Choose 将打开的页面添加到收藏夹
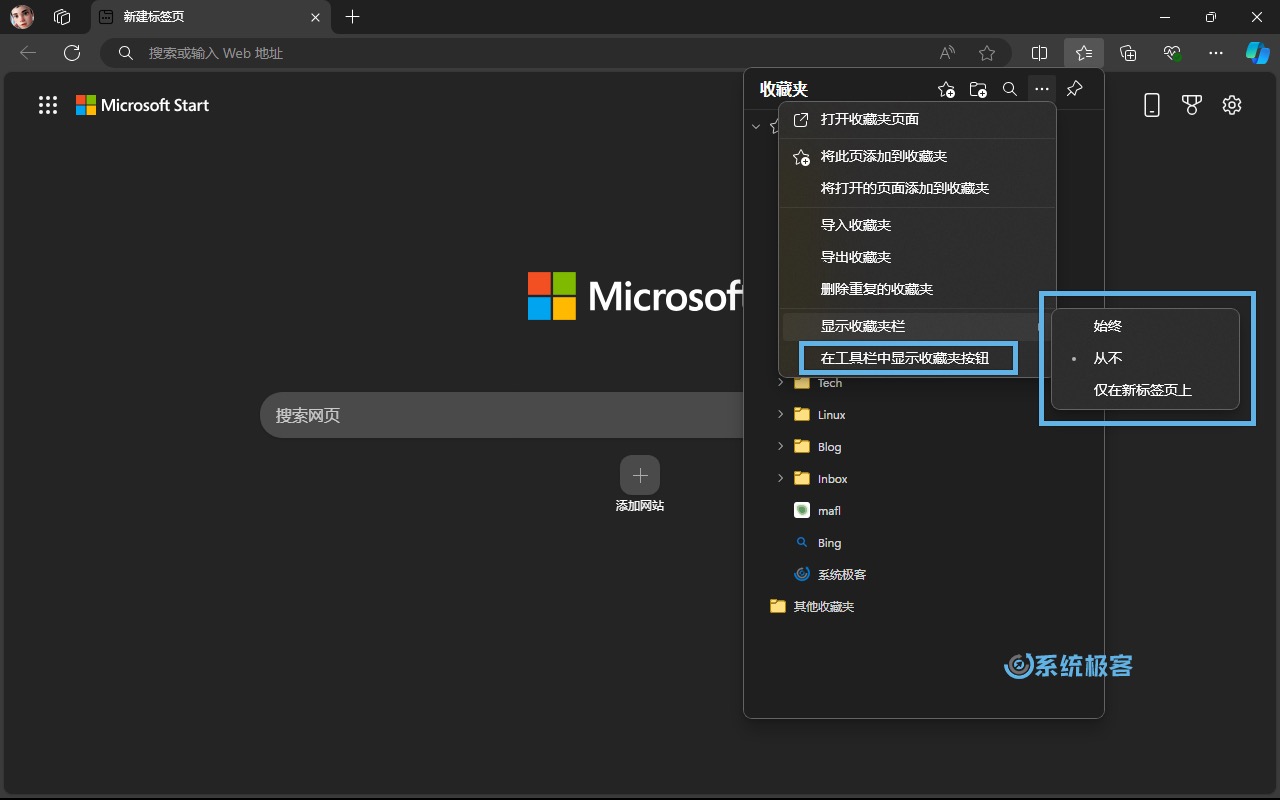The height and width of the screenshot is (800, 1280). [917, 188]
